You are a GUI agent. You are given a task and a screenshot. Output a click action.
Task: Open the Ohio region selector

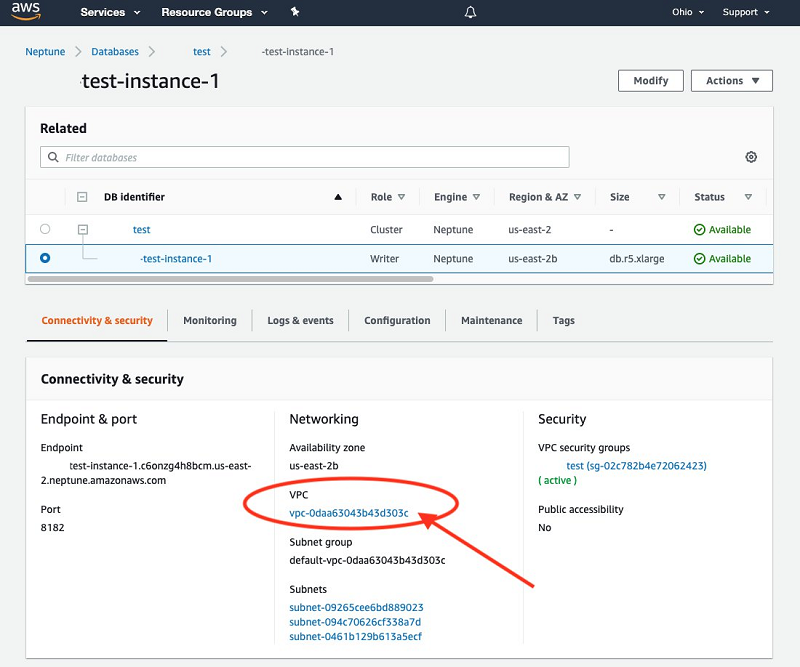tap(688, 12)
